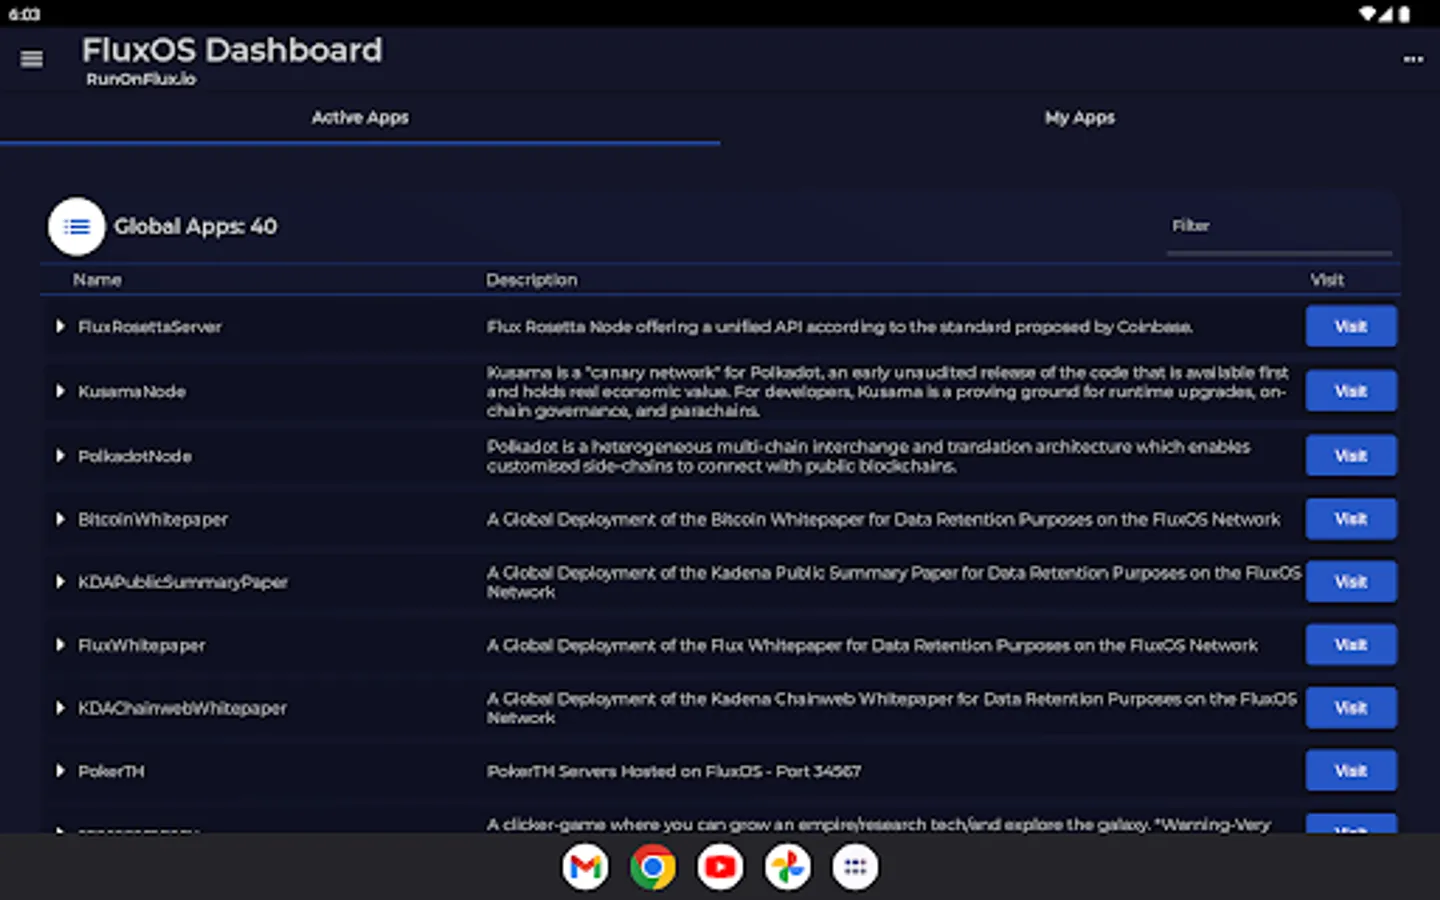Click the Flux Rosetta Node description text
Viewport: 1440px width, 900px height.
click(x=840, y=327)
